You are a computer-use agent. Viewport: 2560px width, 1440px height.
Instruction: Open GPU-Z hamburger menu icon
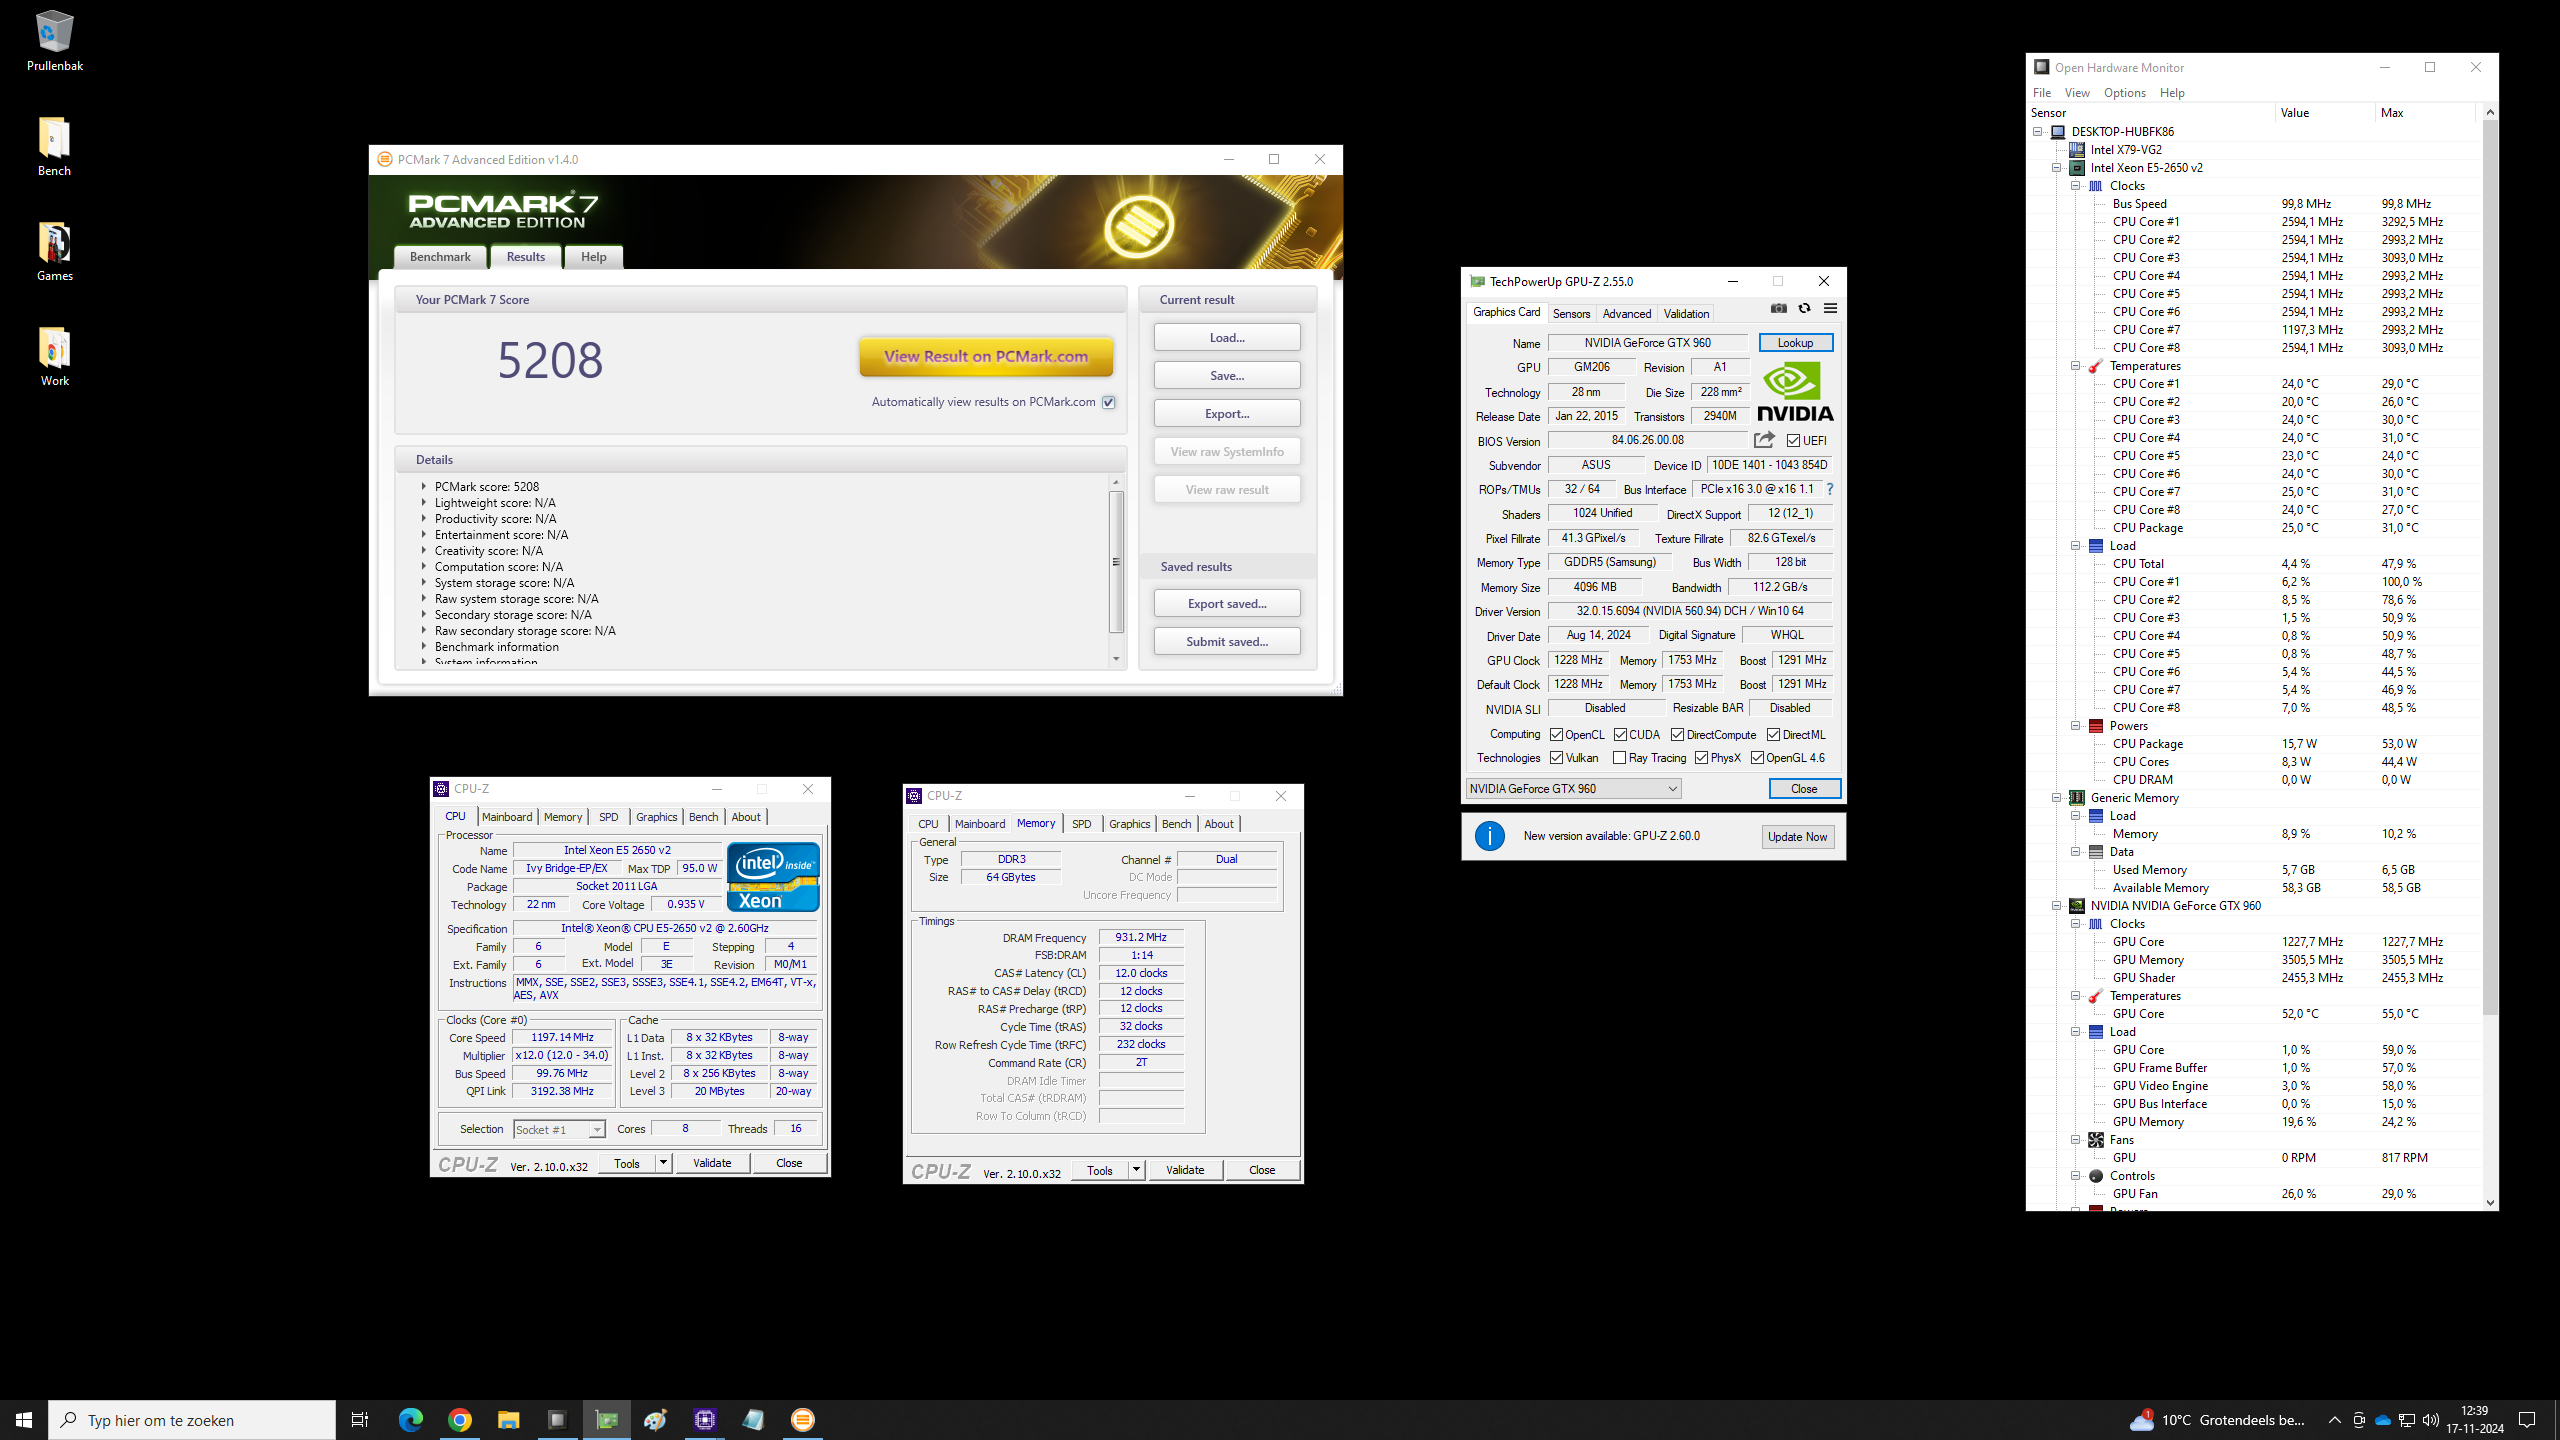click(x=1830, y=308)
